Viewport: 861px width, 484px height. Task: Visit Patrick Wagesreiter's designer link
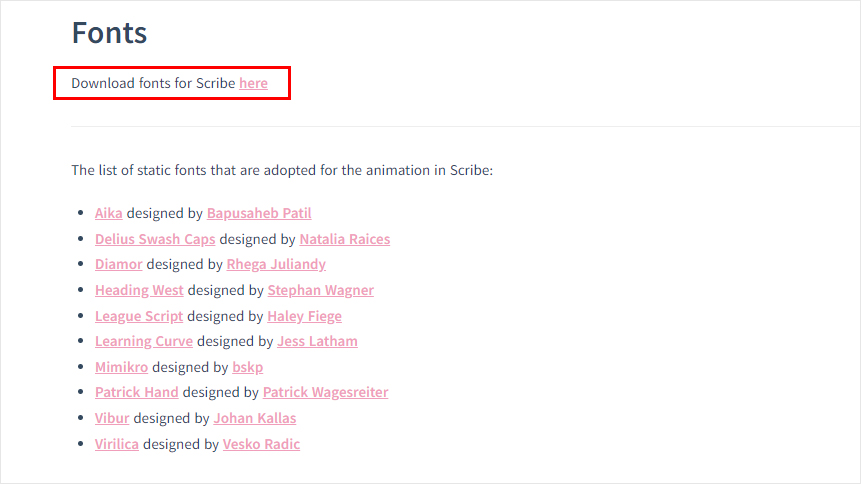coord(325,392)
